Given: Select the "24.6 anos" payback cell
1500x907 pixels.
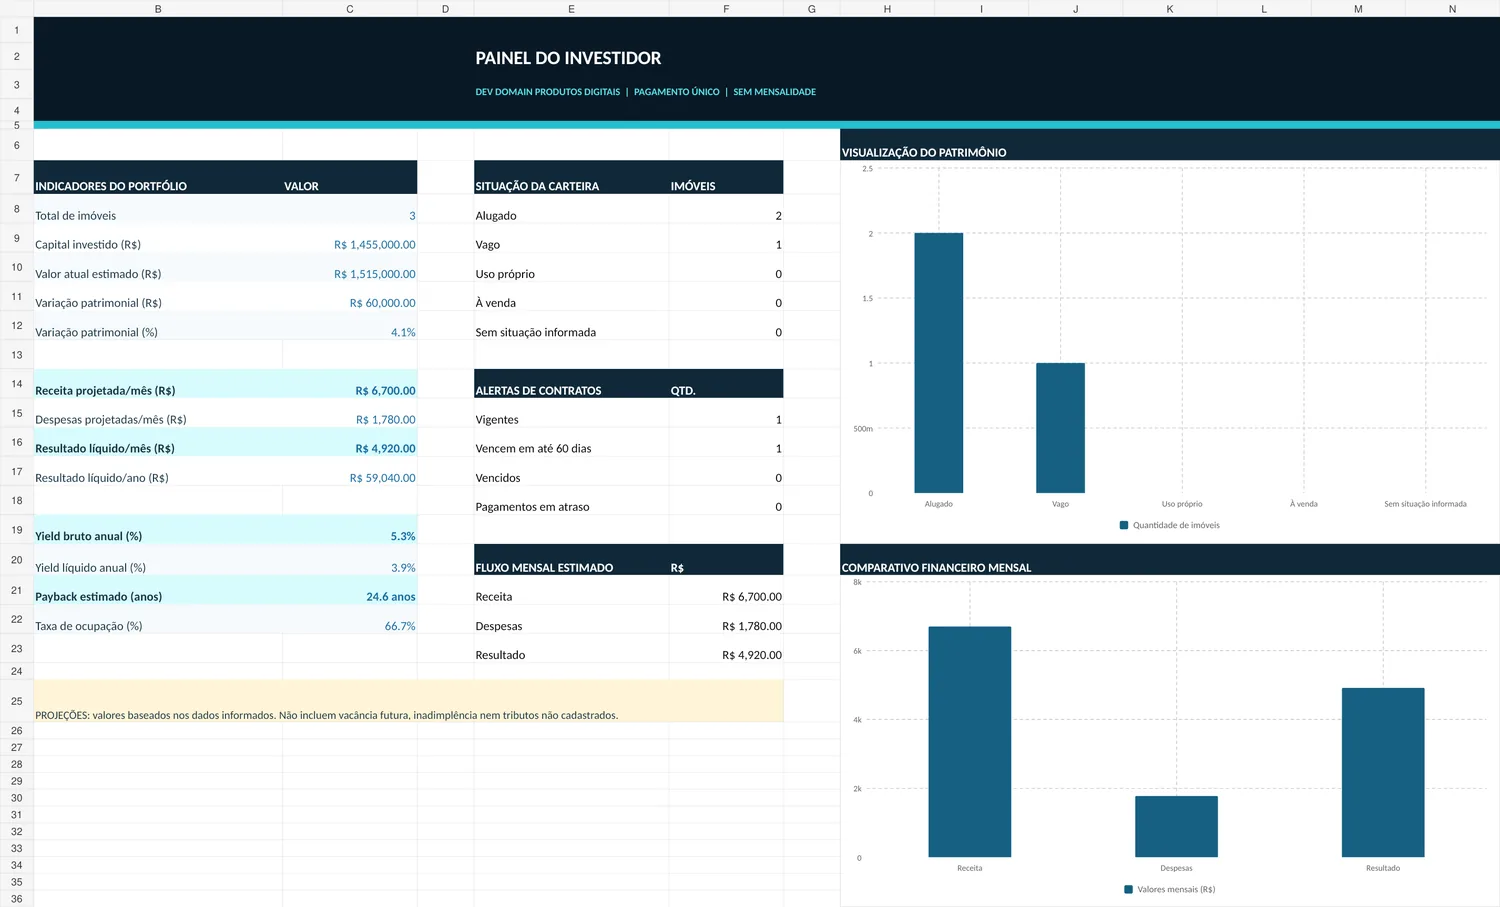Looking at the screenshot, I should 350,590.
